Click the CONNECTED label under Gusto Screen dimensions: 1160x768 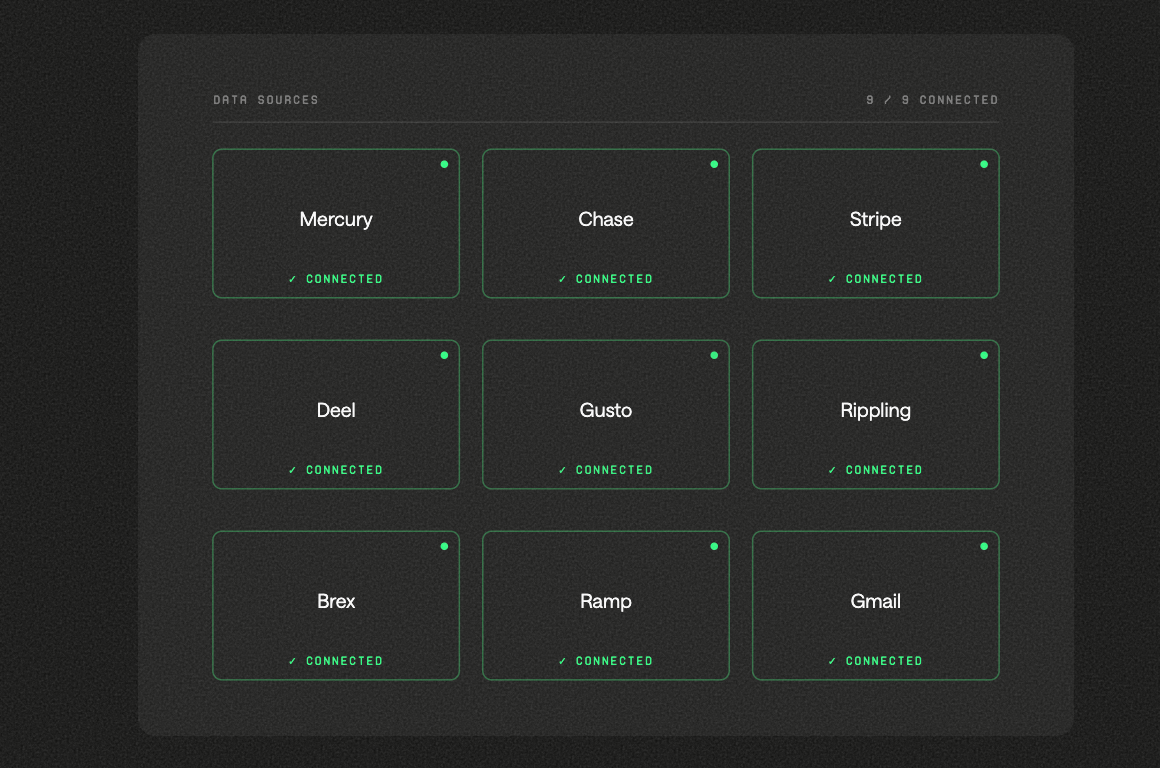click(x=615, y=470)
